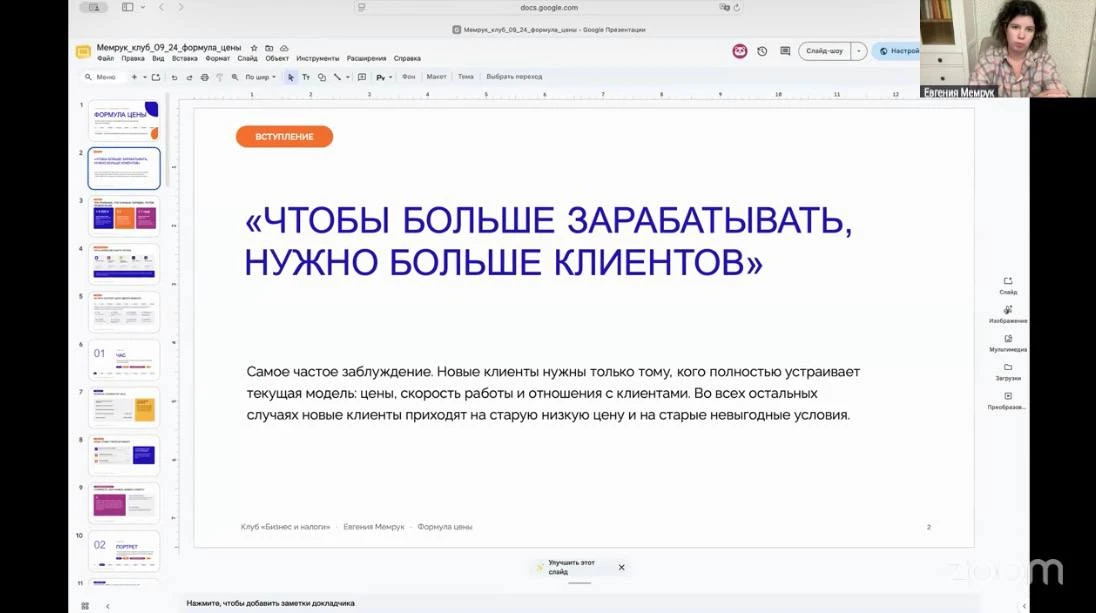1096x613 pixels.
Task: Open the Объект menu
Action: pyautogui.click(x=277, y=59)
